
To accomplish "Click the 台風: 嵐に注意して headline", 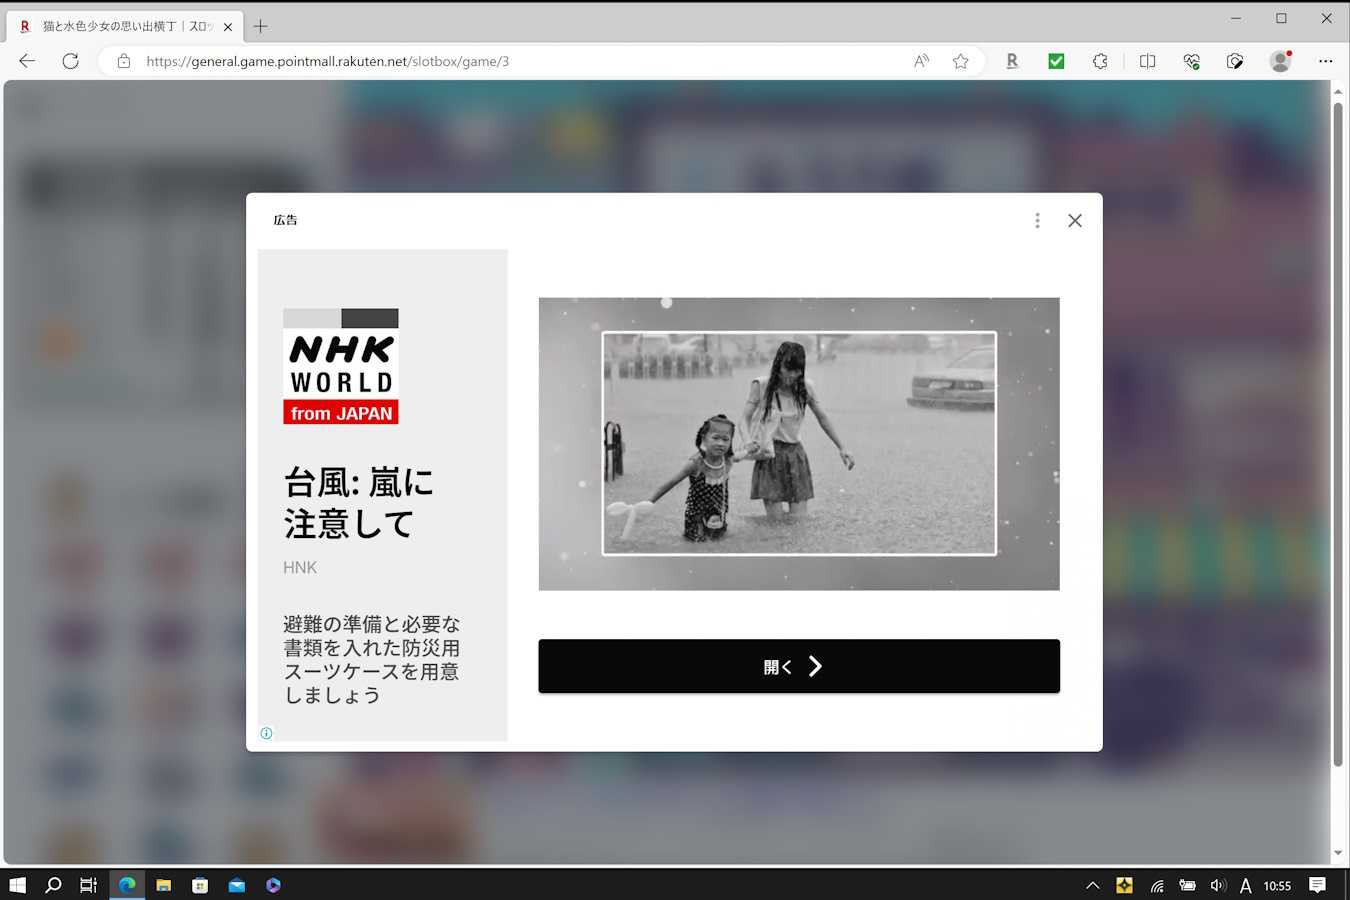I will click(358, 503).
